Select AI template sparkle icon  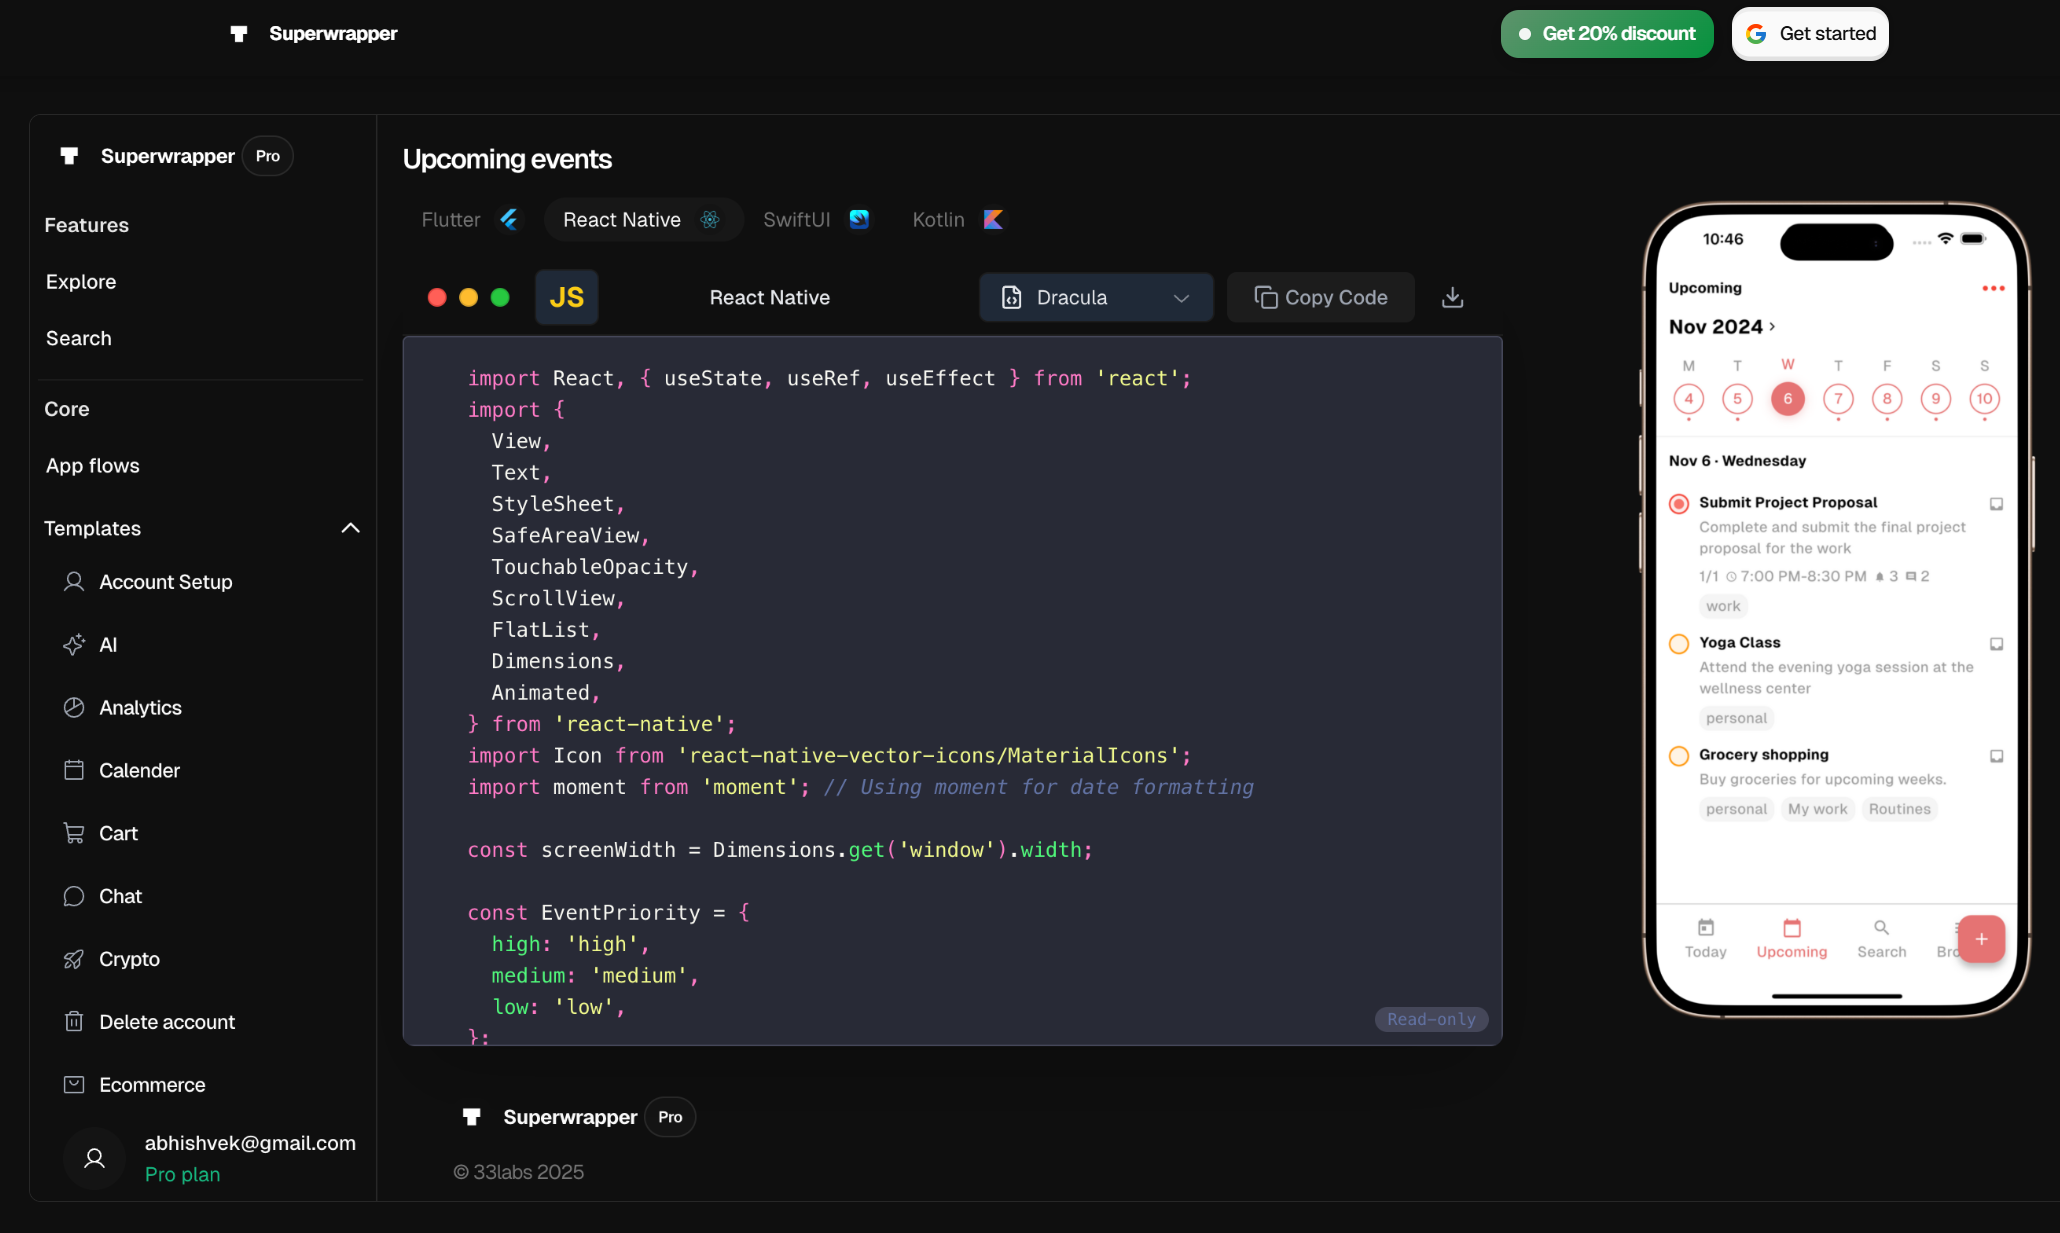point(74,645)
